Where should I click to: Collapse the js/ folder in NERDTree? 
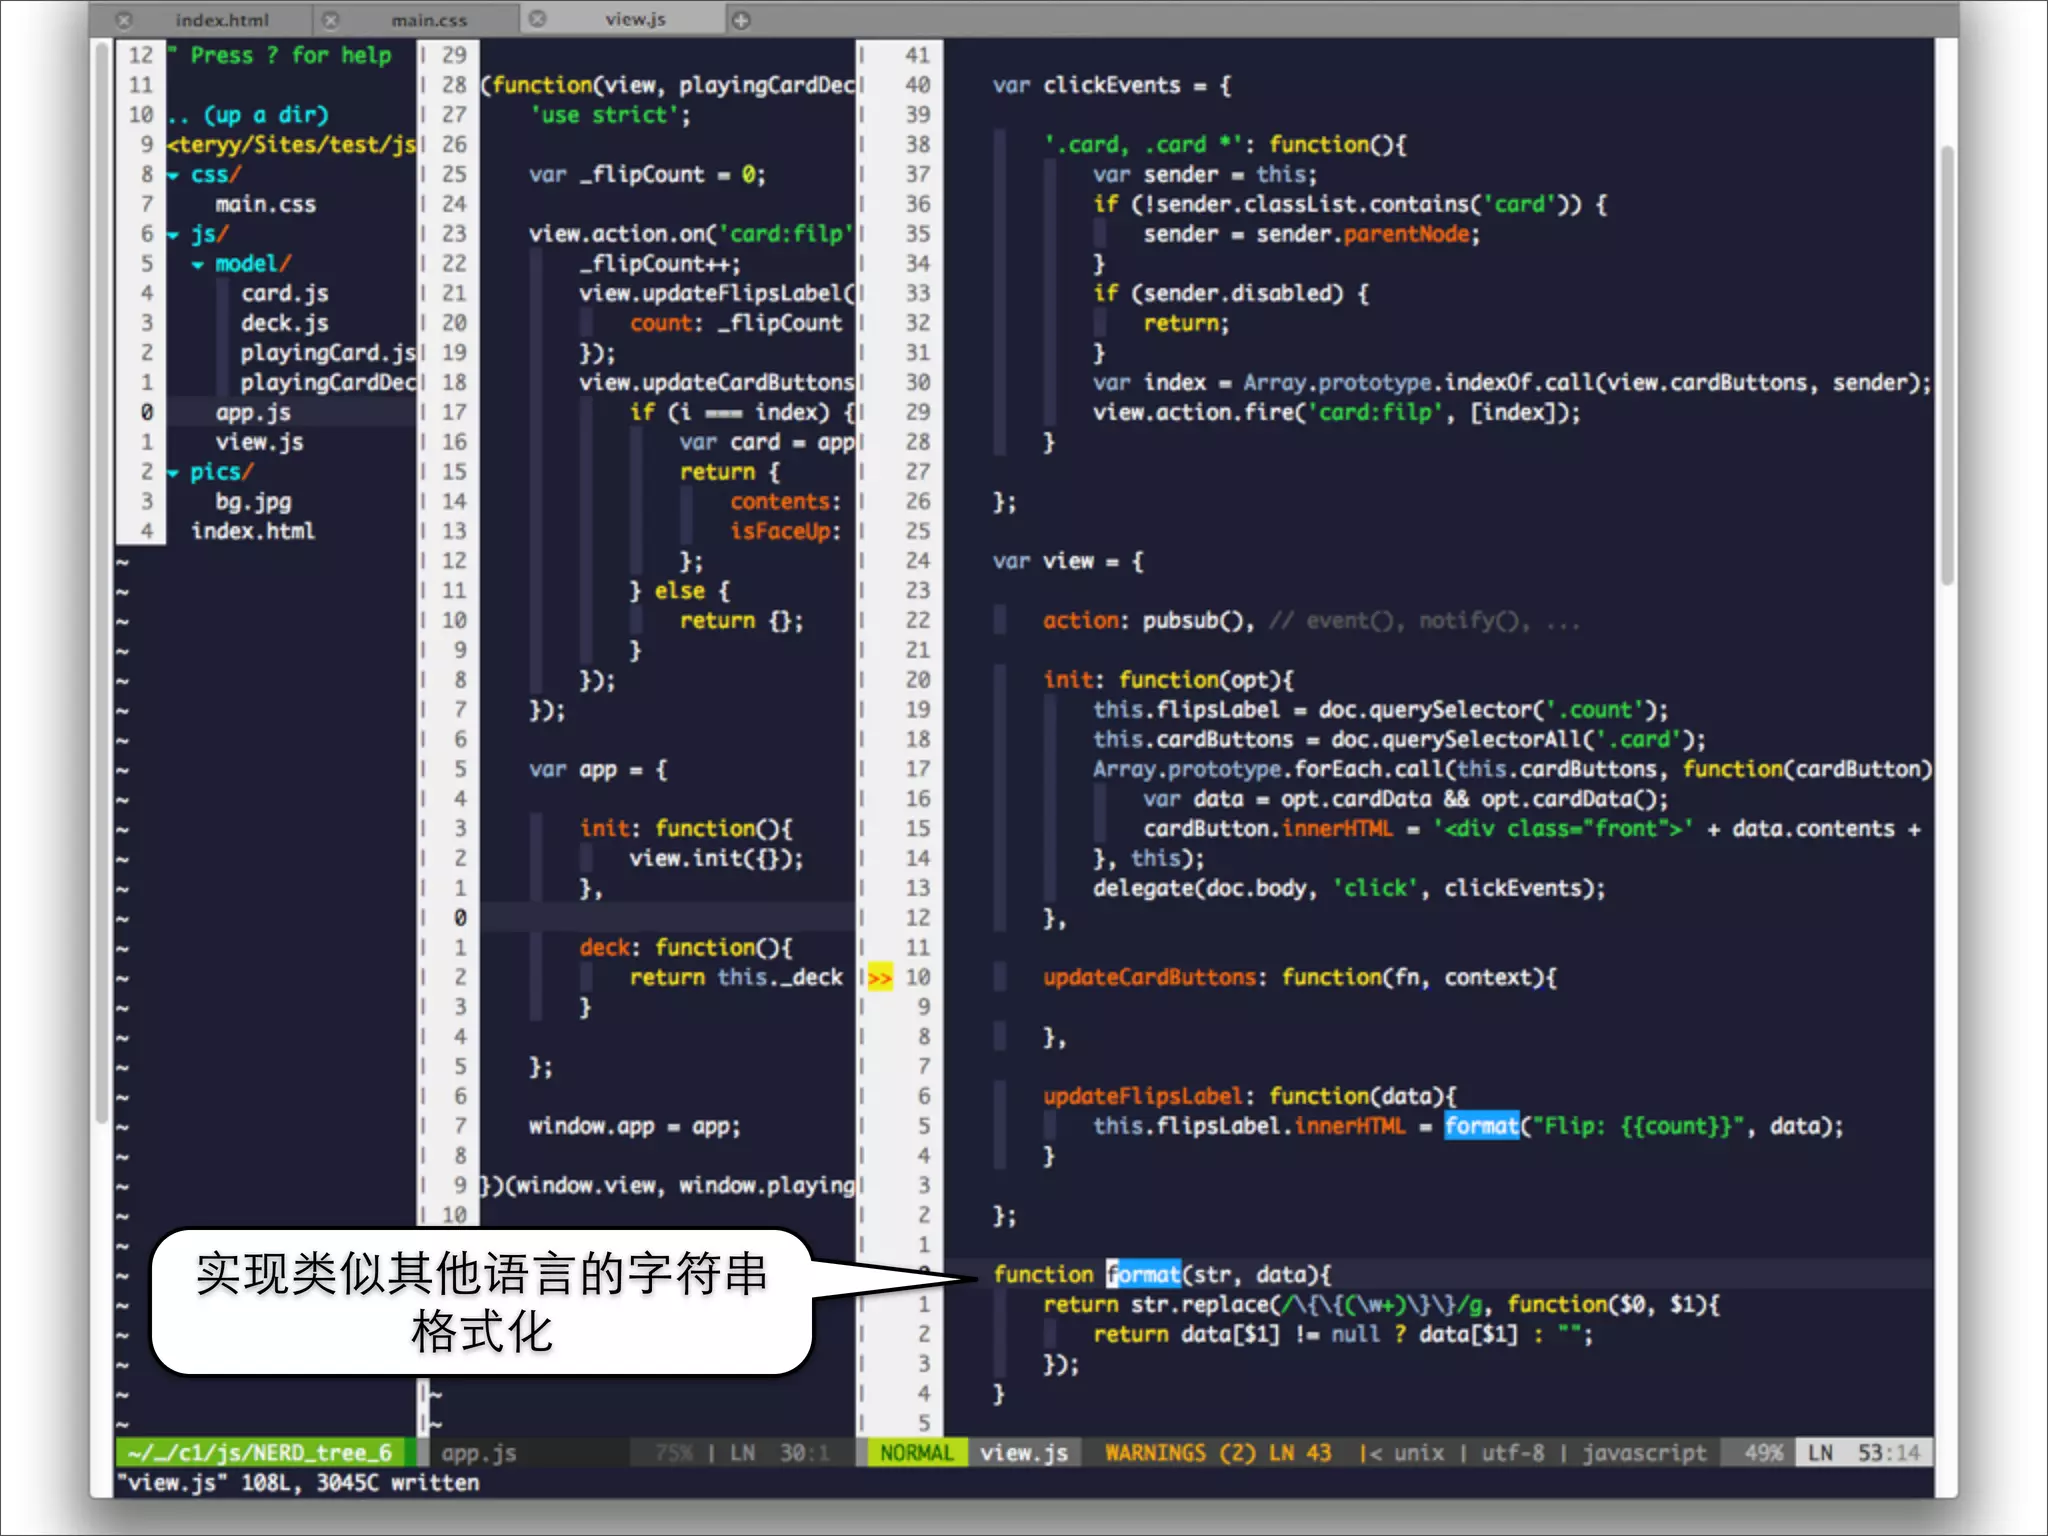pyautogui.click(x=174, y=236)
